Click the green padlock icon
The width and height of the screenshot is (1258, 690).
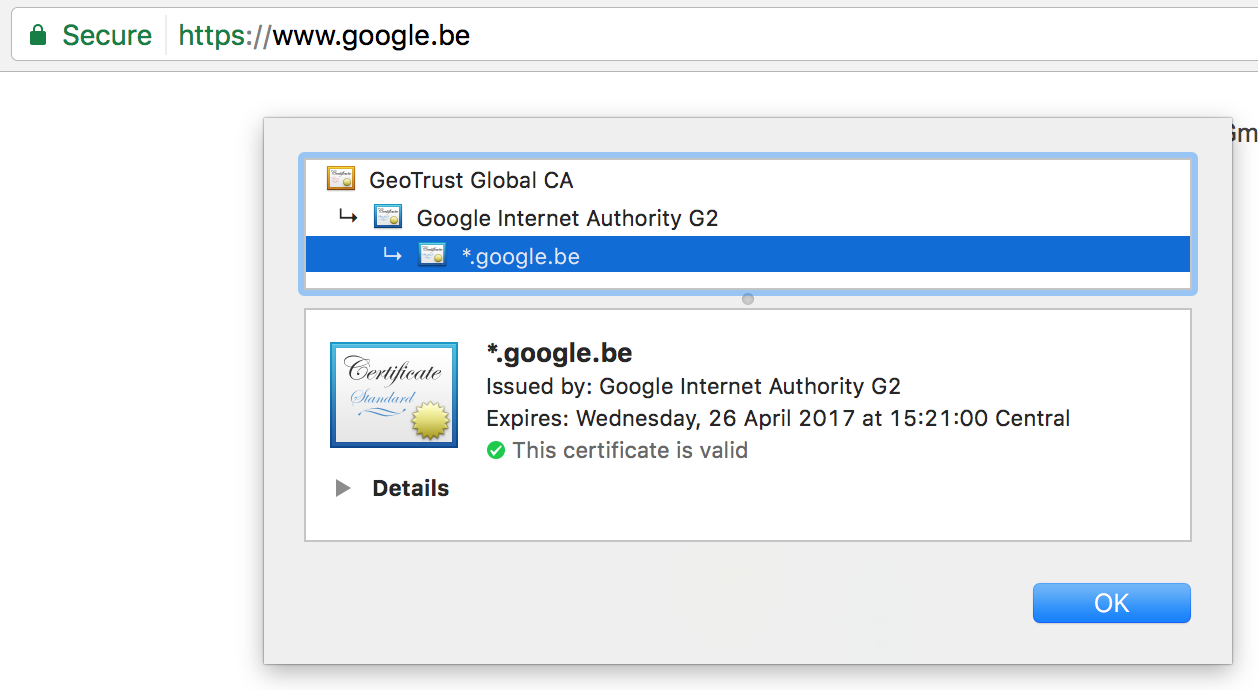(38, 36)
